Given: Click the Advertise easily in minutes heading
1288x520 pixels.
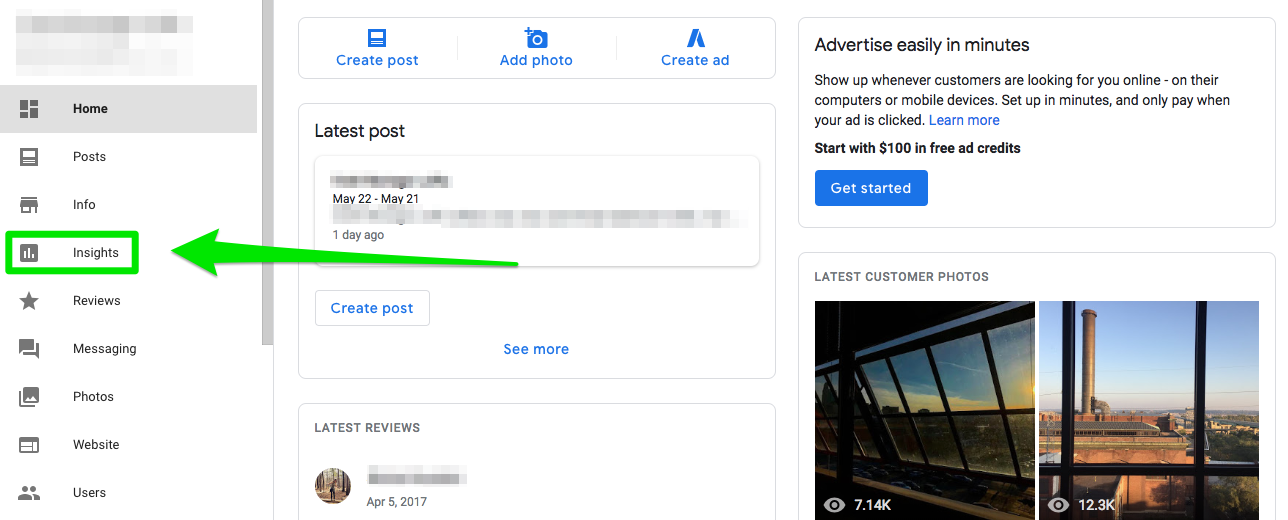Looking at the screenshot, I should tap(922, 45).
